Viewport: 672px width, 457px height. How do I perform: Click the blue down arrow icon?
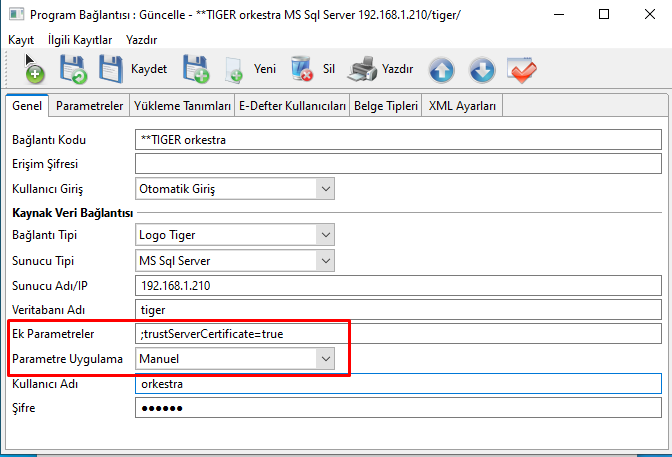pyautogui.click(x=481, y=70)
